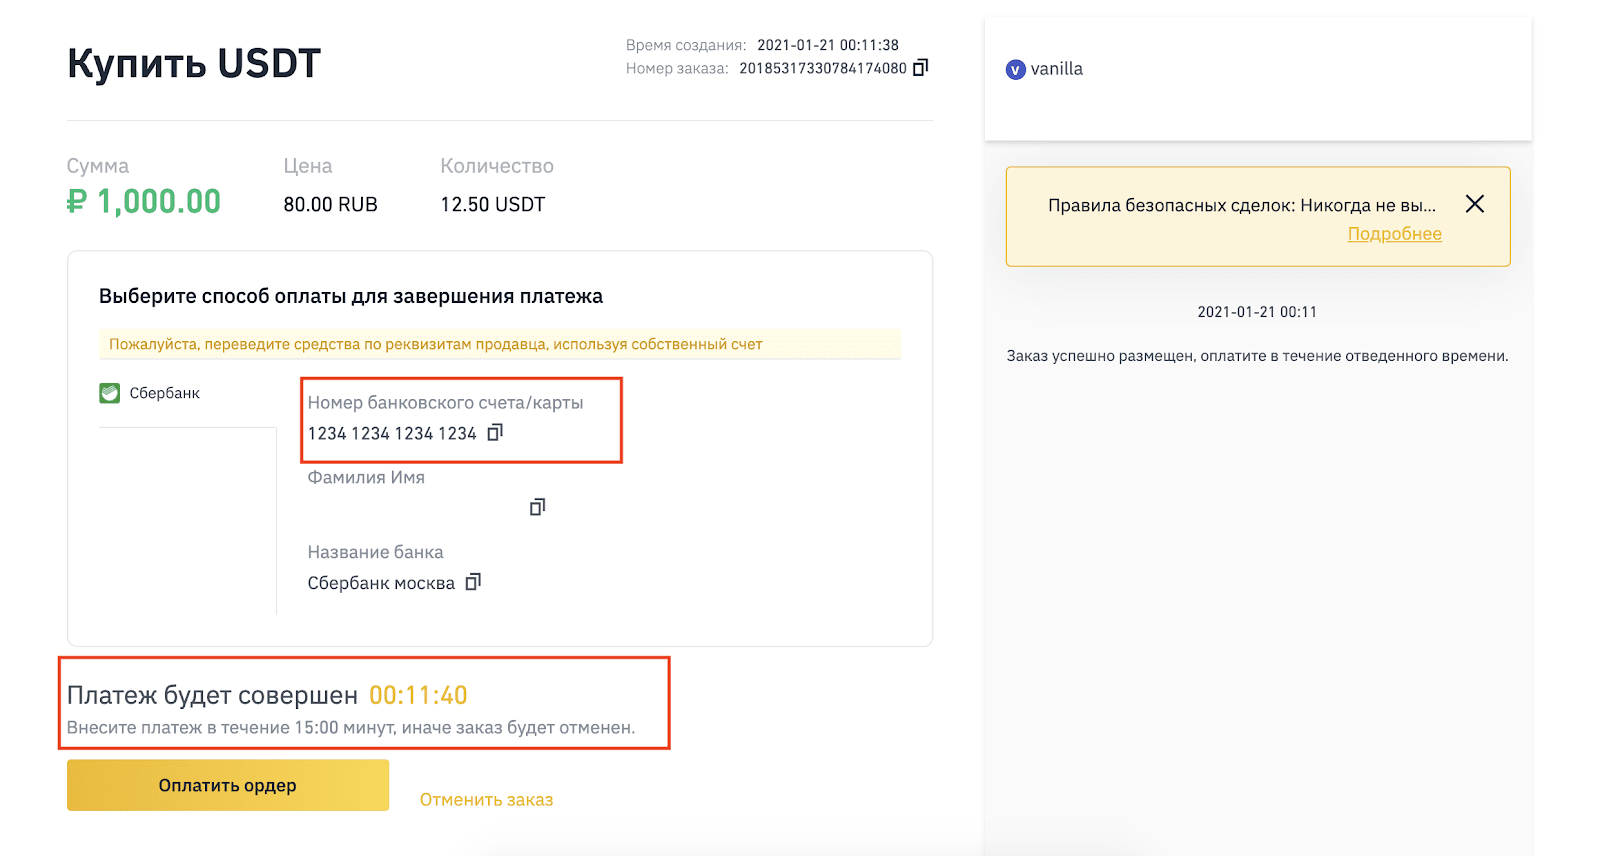
Task: Click the chat timestamp 2021-01-21 00:11
Action: [x=1257, y=312]
